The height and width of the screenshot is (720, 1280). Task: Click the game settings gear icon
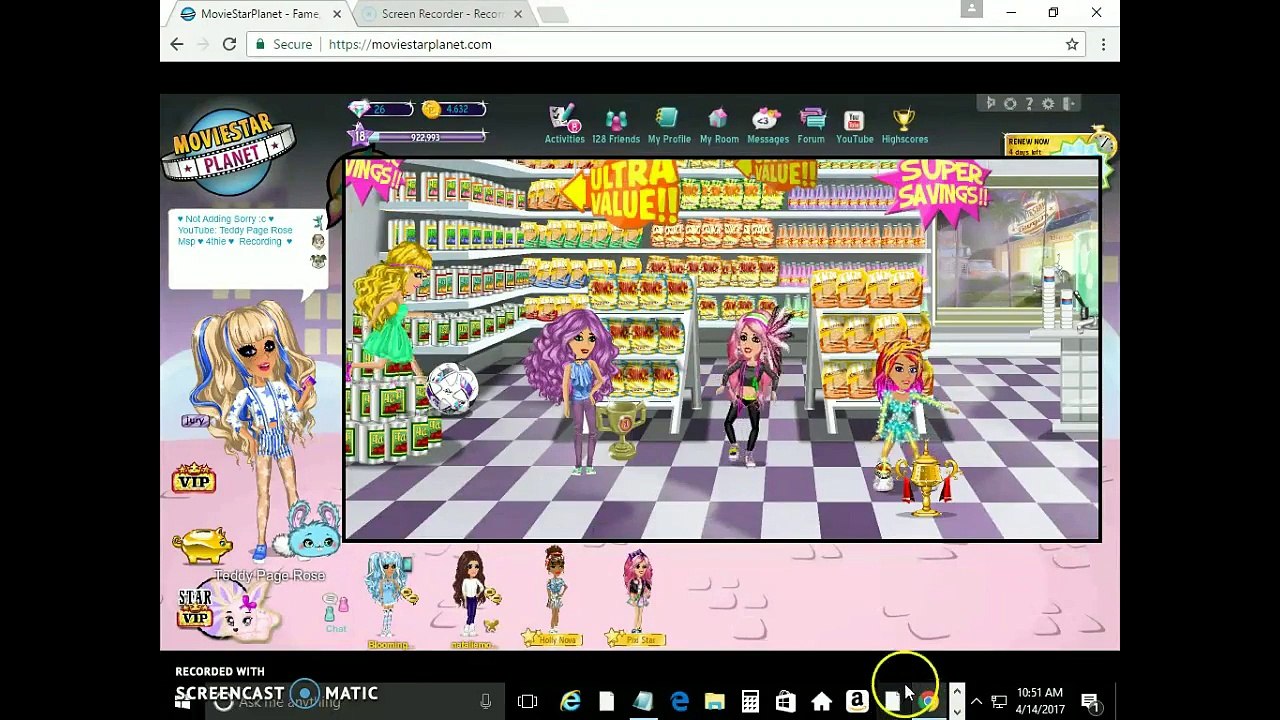[1048, 103]
